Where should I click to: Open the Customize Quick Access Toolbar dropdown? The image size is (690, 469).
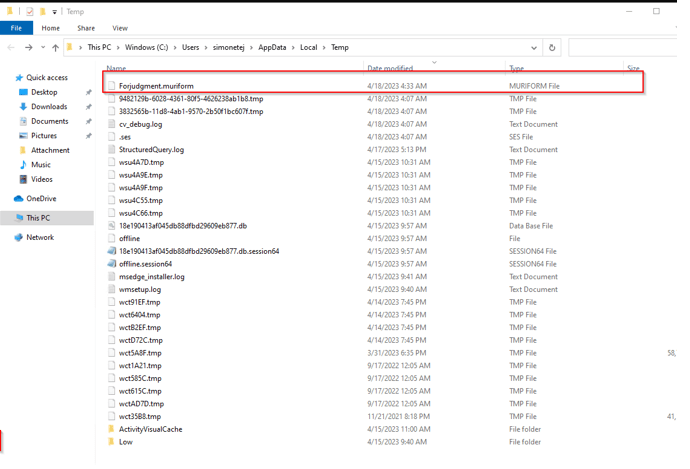[55, 12]
